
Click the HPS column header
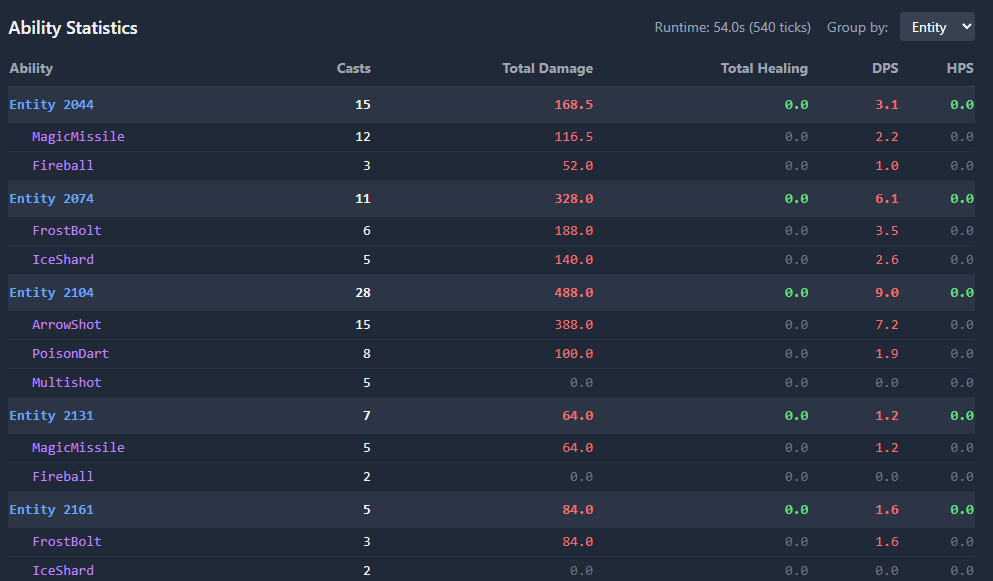click(x=960, y=68)
